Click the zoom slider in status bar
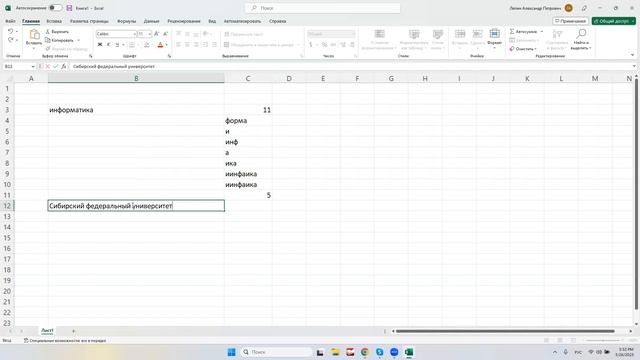 point(603,340)
